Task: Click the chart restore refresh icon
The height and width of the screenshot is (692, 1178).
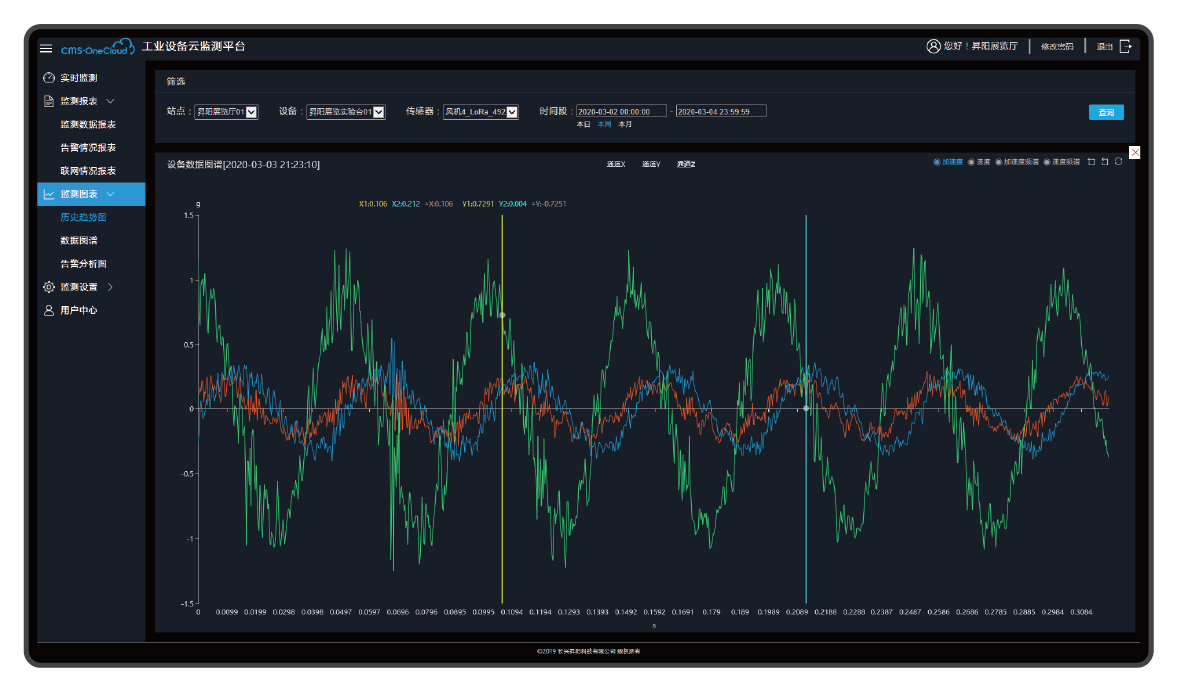Action: click(1119, 162)
